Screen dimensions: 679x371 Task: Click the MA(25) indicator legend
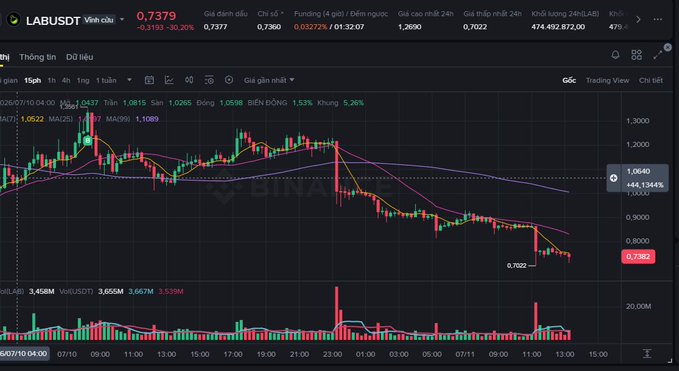pos(61,119)
